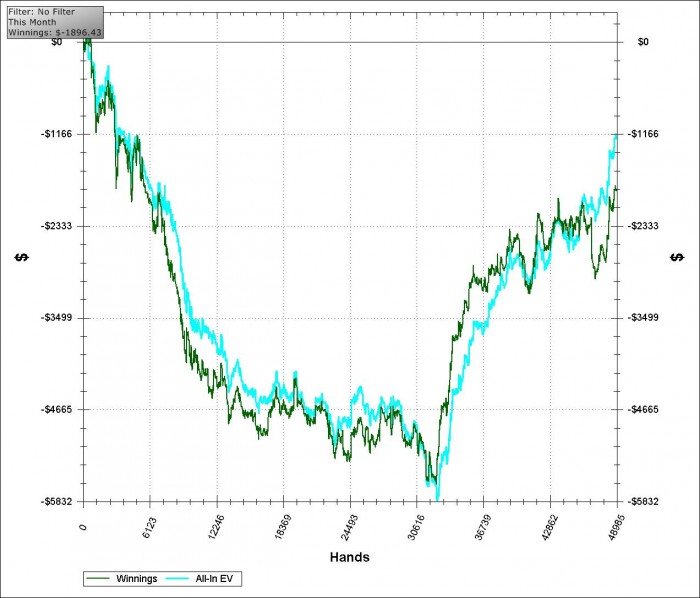Click the 'Winnings: $-1896.43' summary text

tap(55, 33)
